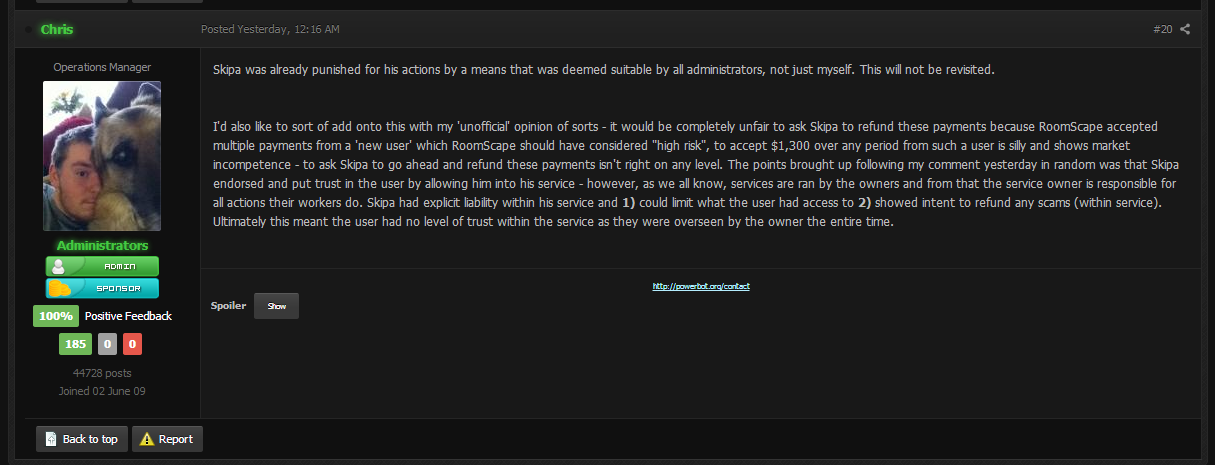This screenshot has height=465, width=1215.
Task: Select the gray neutral feedback count
Action: pos(107,345)
